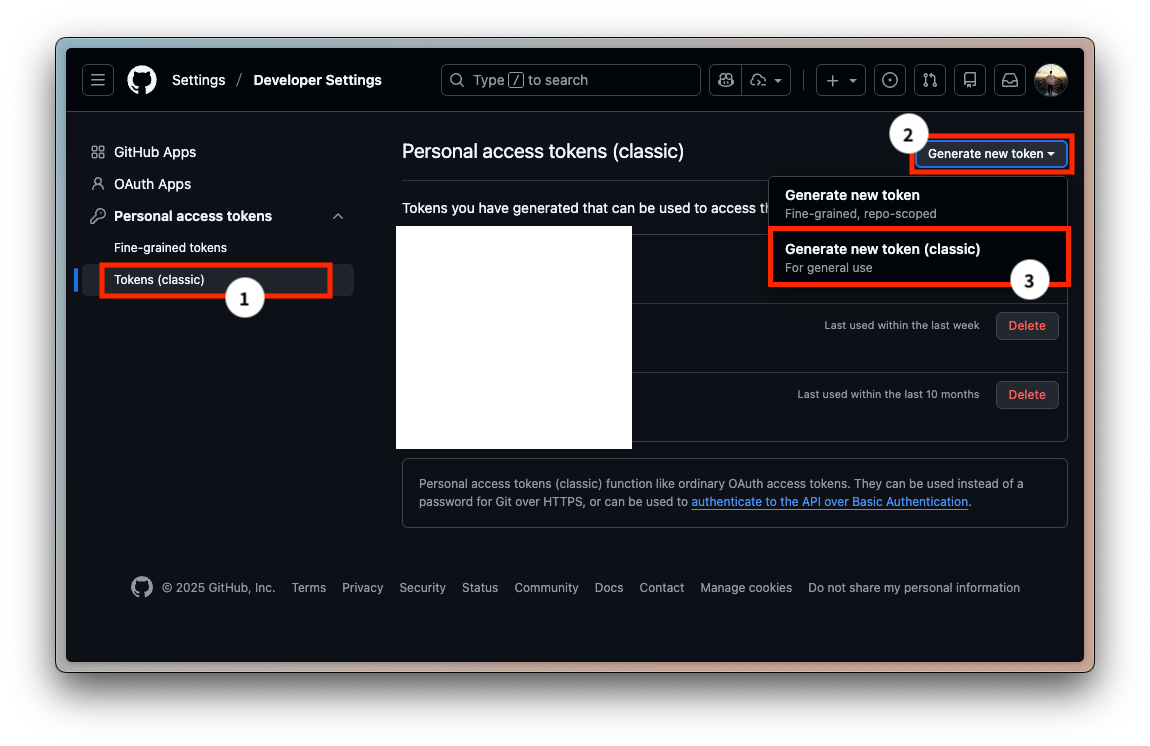Open Copilot chat icon
The height and width of the screenshot is (746, 1150).
(x=726, y=80)
